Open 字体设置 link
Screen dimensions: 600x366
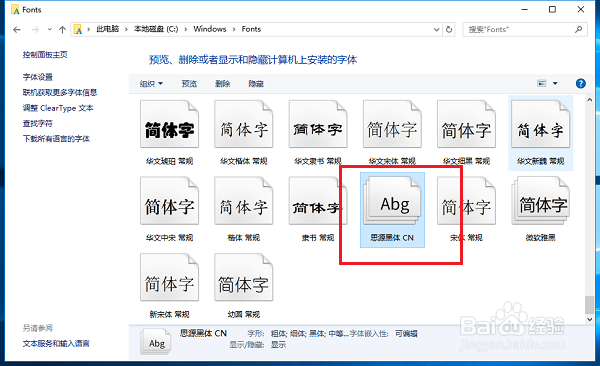[38, 77]
